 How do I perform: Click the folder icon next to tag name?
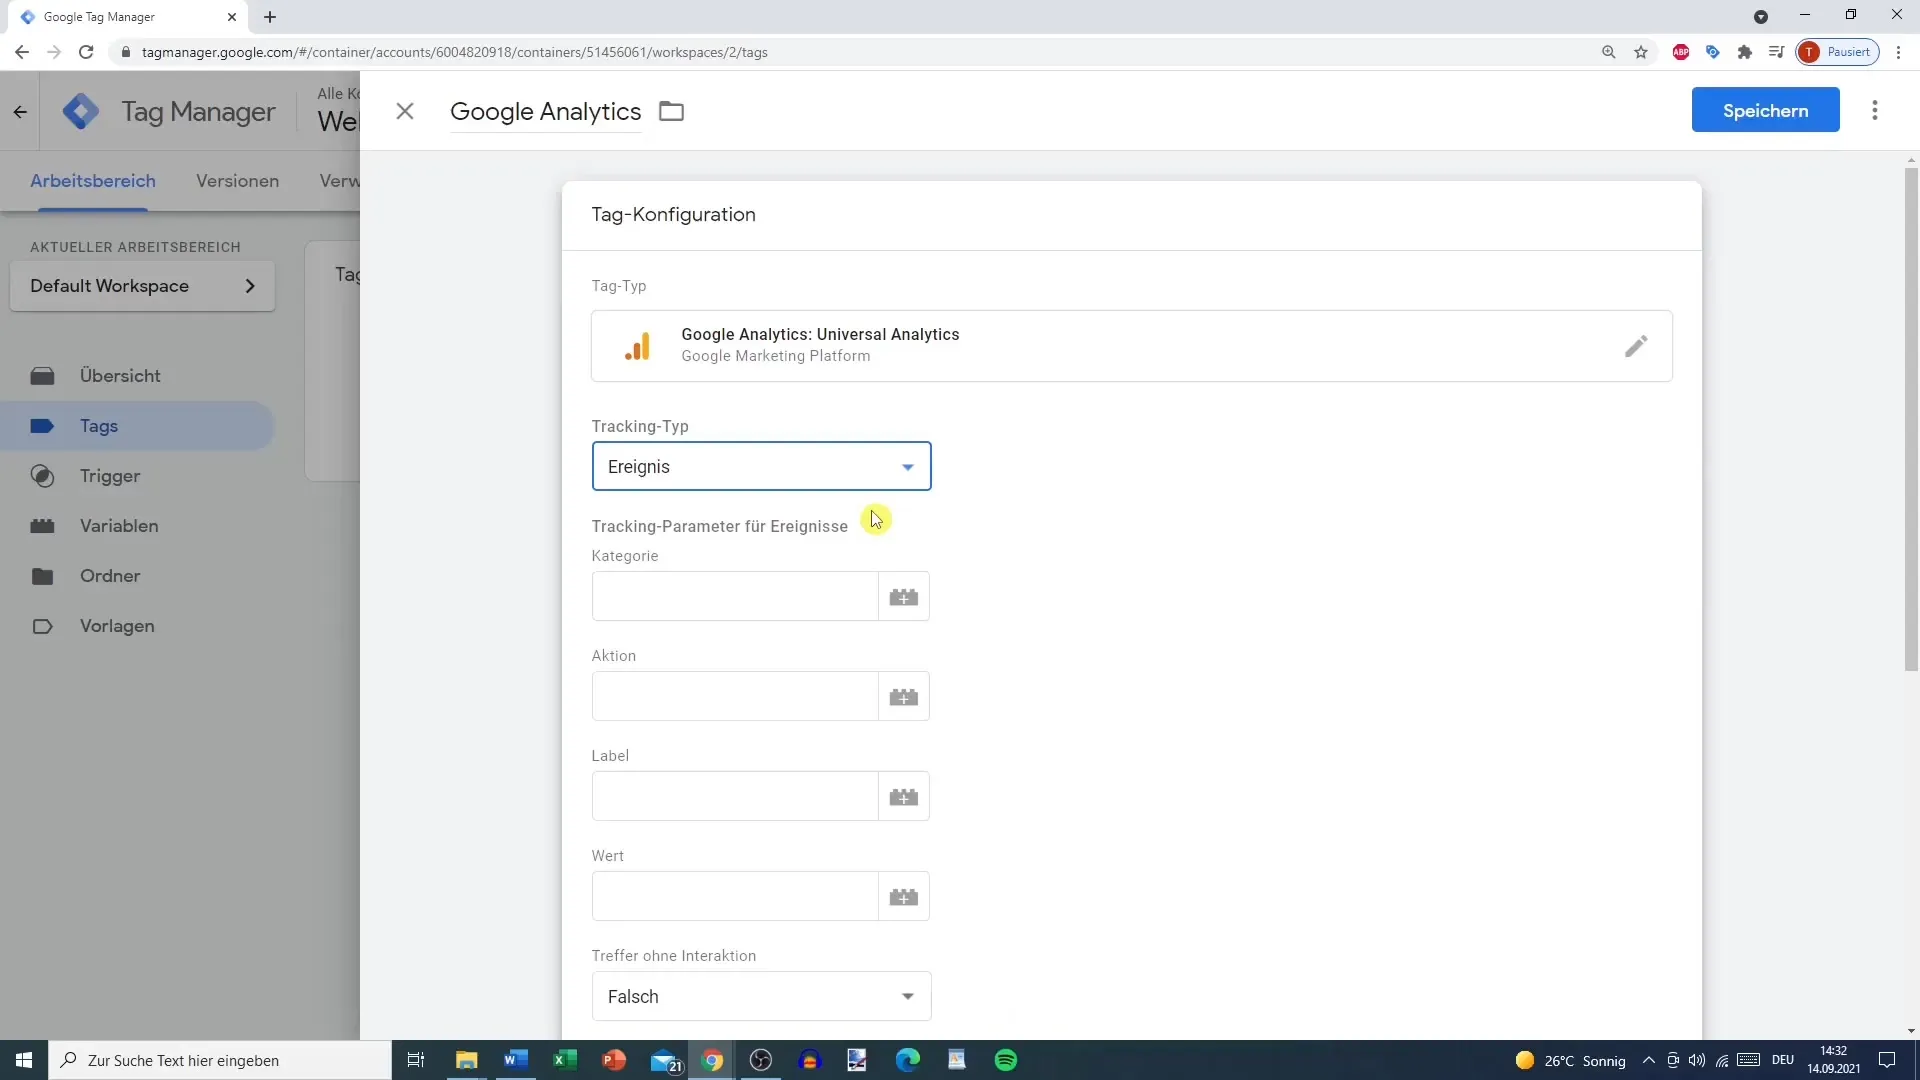[671, 111]
